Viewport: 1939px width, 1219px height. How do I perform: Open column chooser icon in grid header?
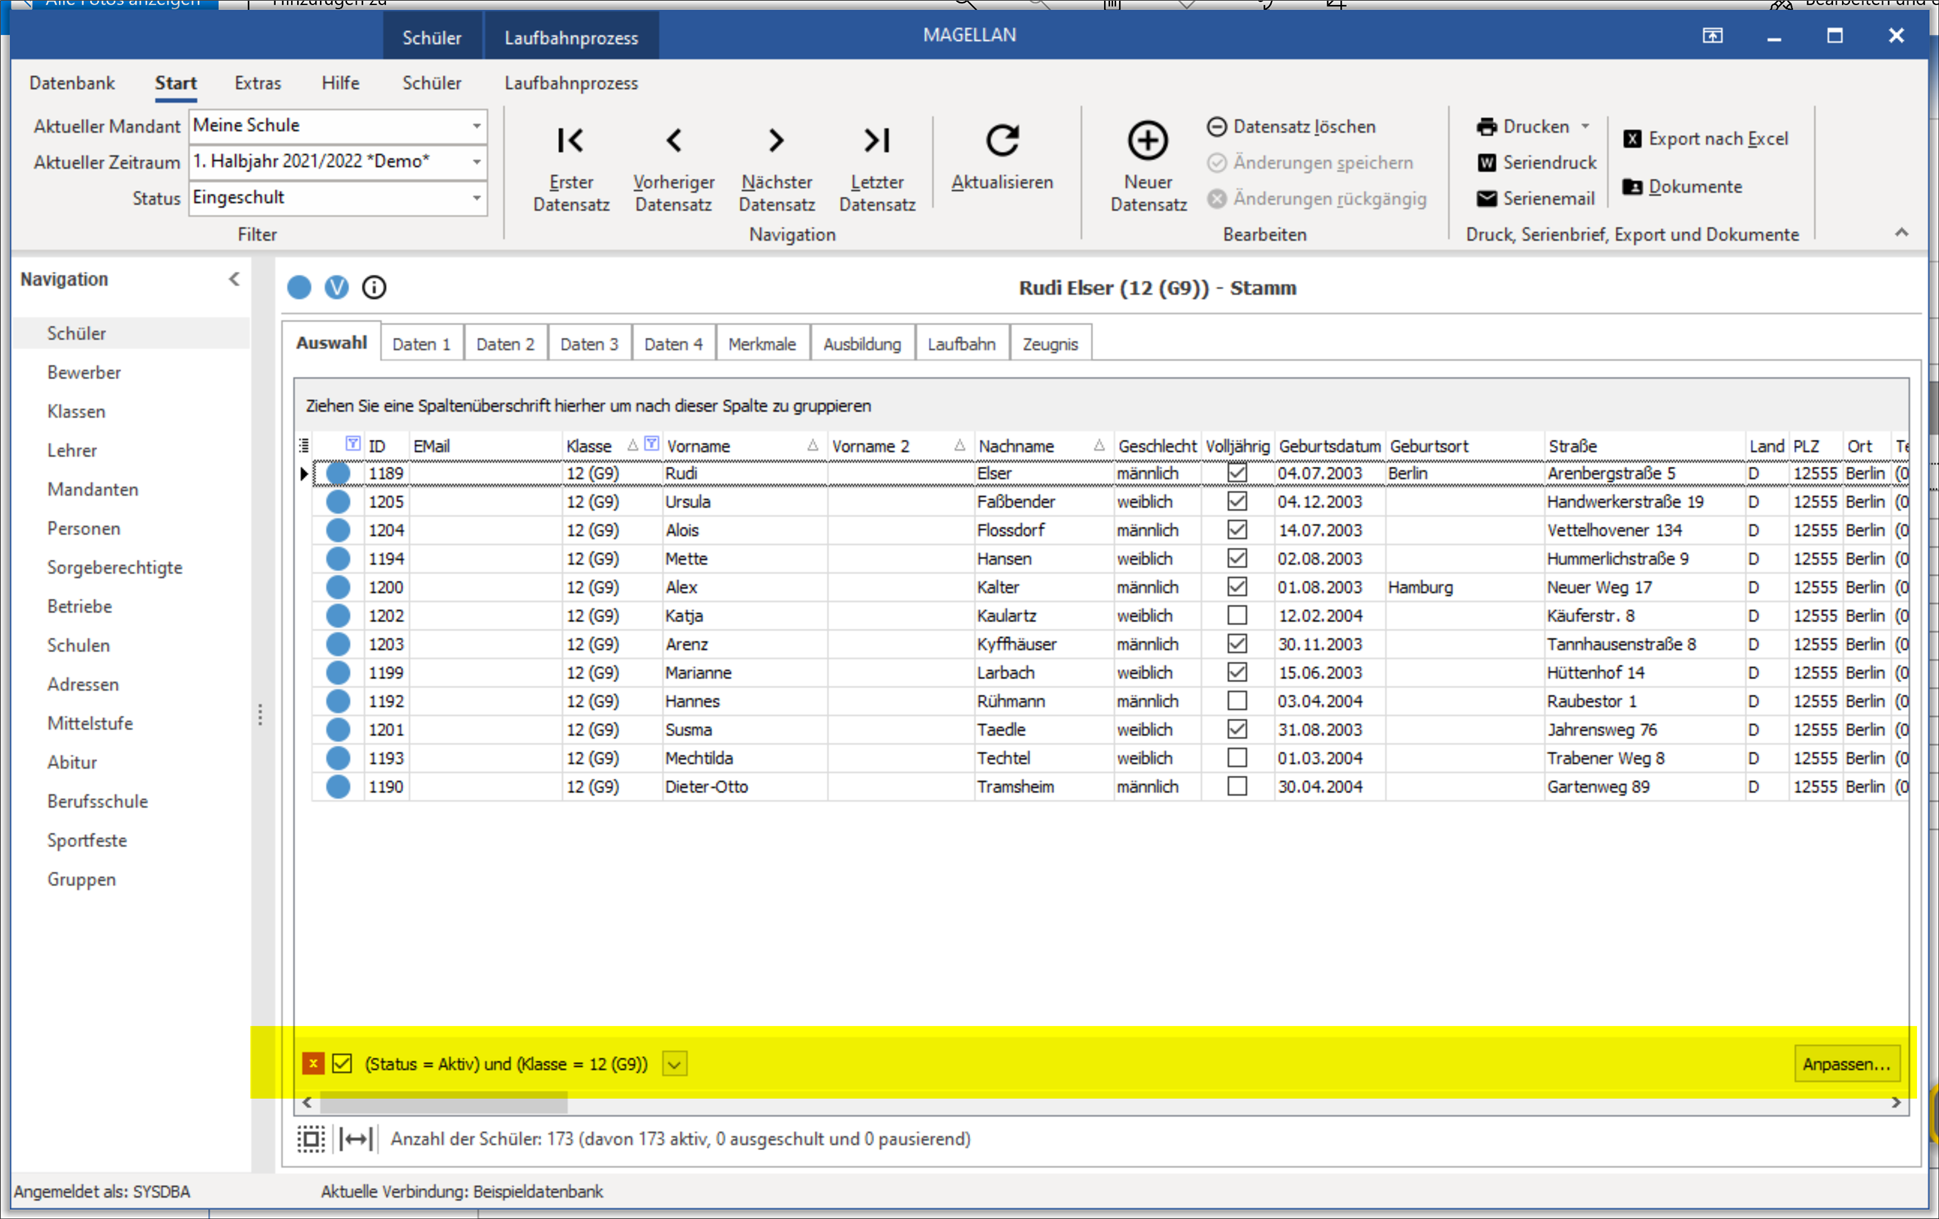pyautogui.click(x=304, y=446)
